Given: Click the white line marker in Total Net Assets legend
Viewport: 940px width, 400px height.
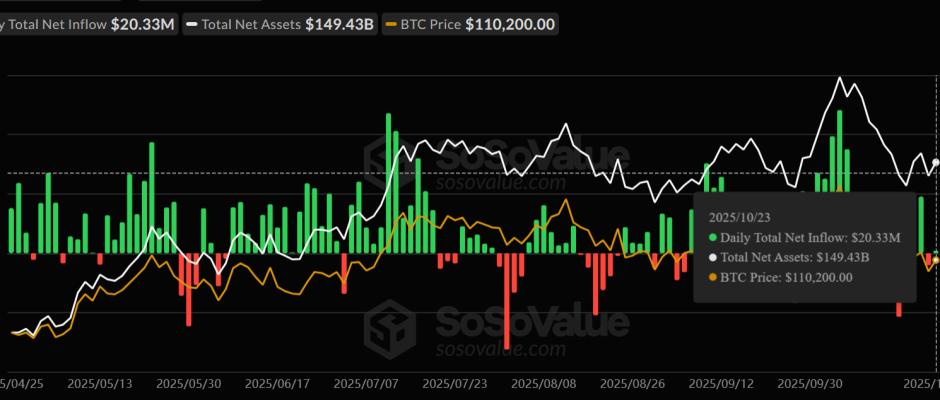Looking at the screenshot, I should pos(194,24).
